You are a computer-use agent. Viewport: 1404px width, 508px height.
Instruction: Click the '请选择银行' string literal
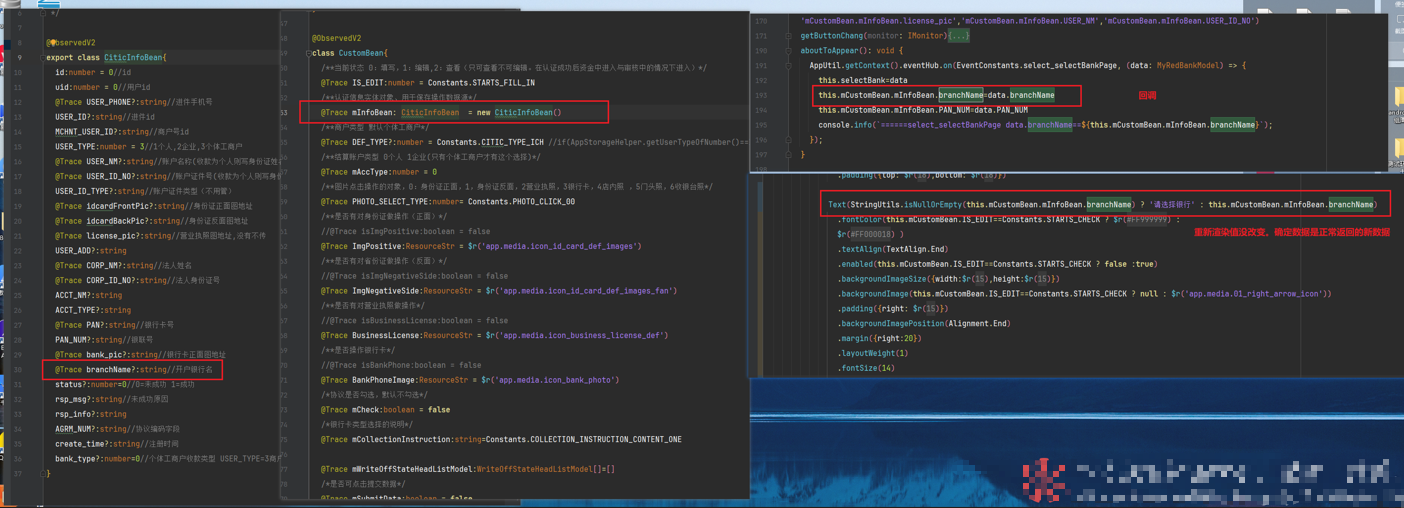[1175, 205]
